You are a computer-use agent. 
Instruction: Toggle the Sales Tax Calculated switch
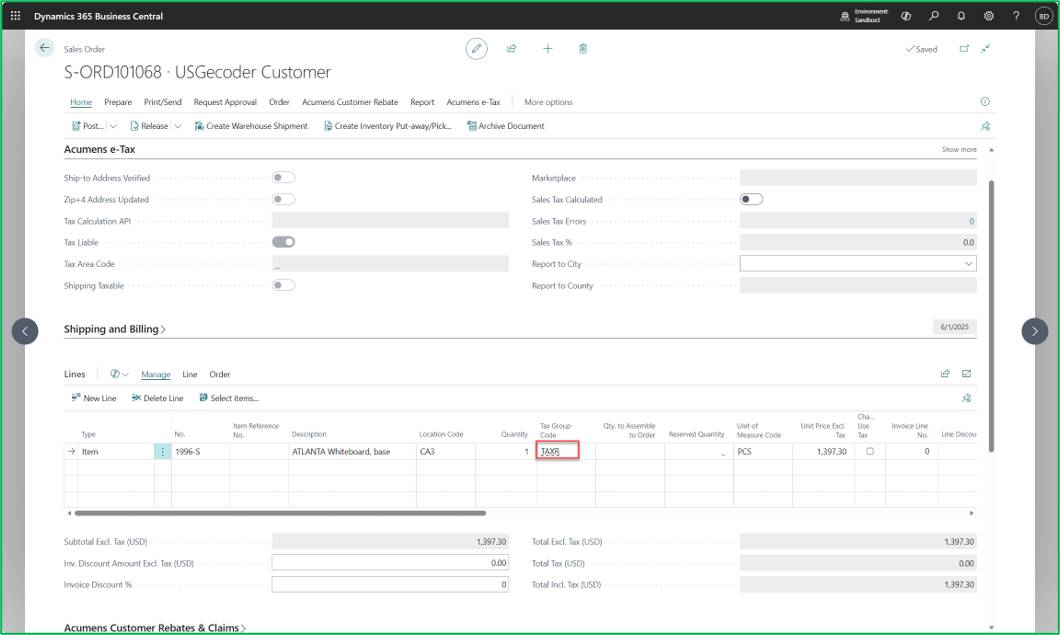point(751,199)
